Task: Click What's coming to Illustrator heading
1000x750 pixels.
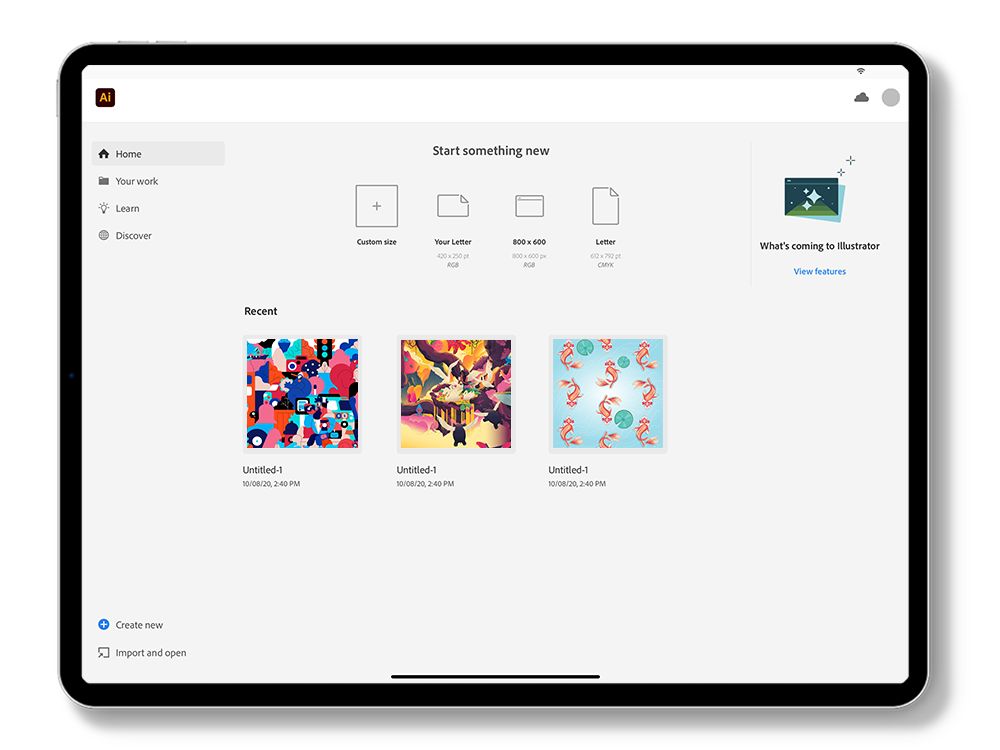Action: pos(820,246)
